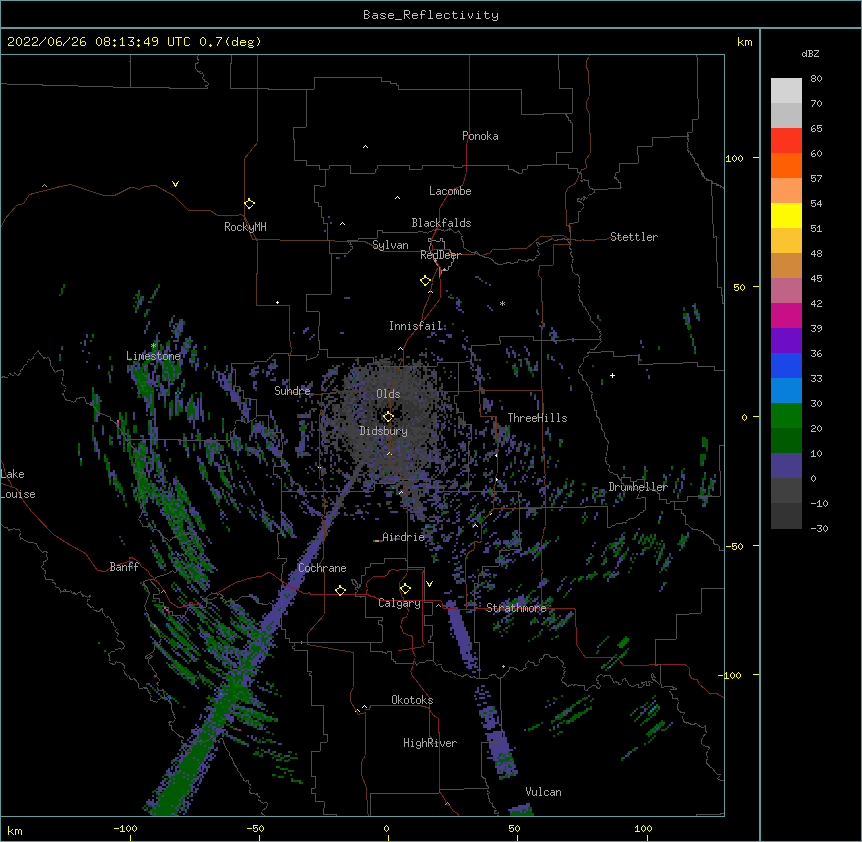Image resolution: width=862 pixels, height=842 pixels.
Task: Click the Calgary label
Action: 399,603
